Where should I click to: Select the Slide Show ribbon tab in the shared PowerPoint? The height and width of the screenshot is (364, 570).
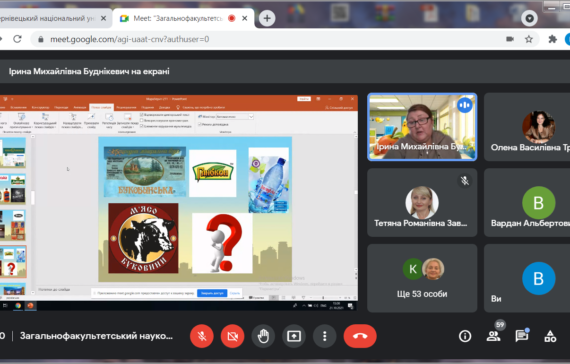click(101, 107)
